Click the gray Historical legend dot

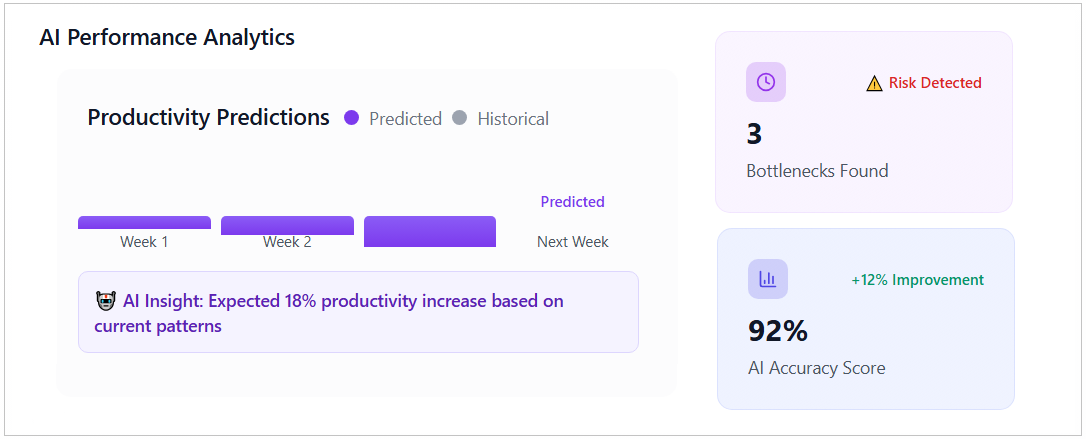(x=460, y=118)
